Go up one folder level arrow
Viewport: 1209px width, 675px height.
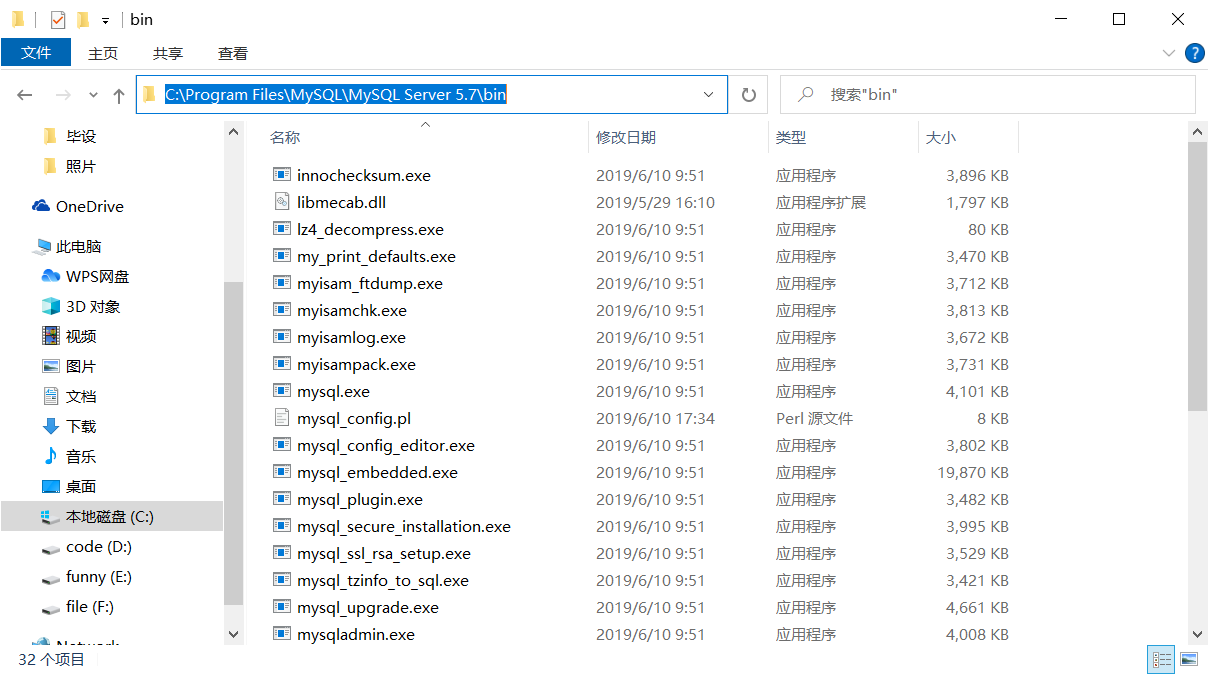tap(119, 95)
